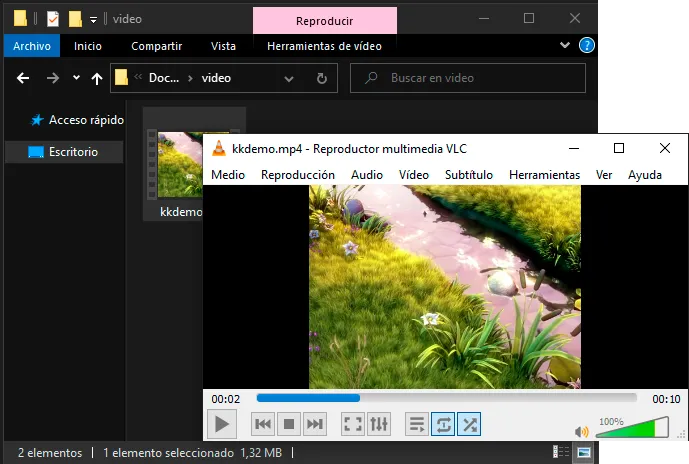Open extended settings equalizer icon

[x=379, y=424]
